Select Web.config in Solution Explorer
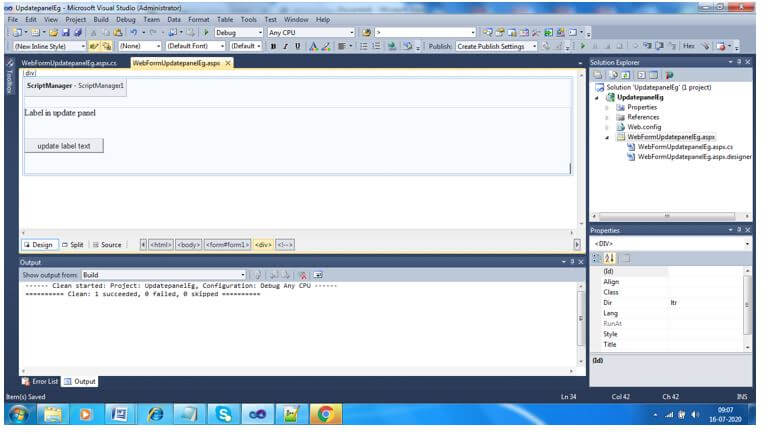 click(644, 127)
